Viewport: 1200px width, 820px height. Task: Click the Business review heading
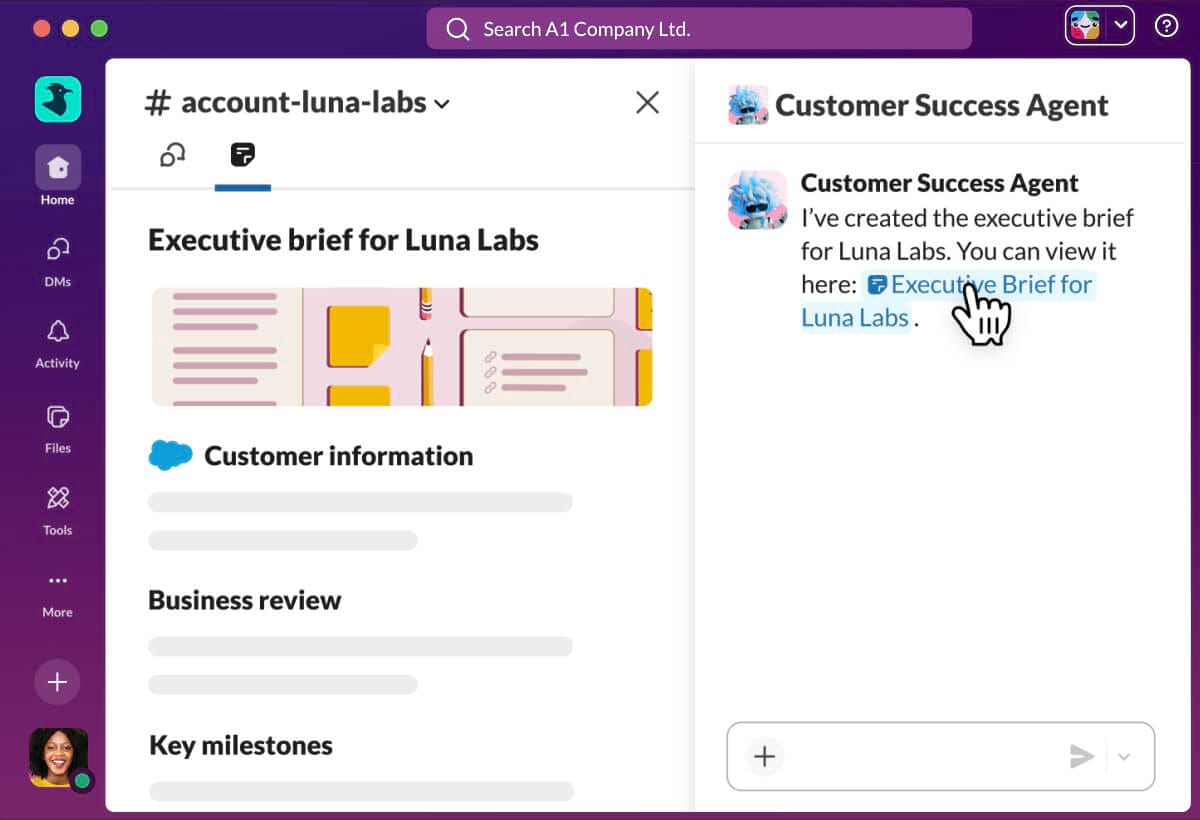click(x=245, y=600)
